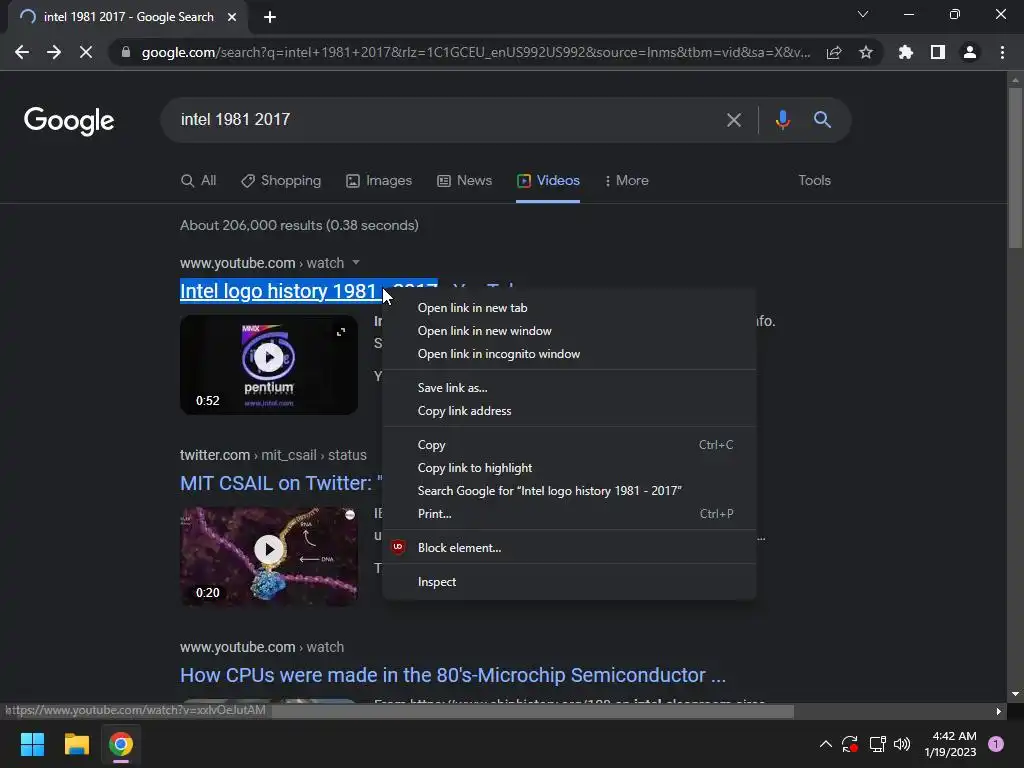The width and height of the screenshot is (1024, 768).
Task: Open Chrome three-dot menu
Action: coord(1002,52)
